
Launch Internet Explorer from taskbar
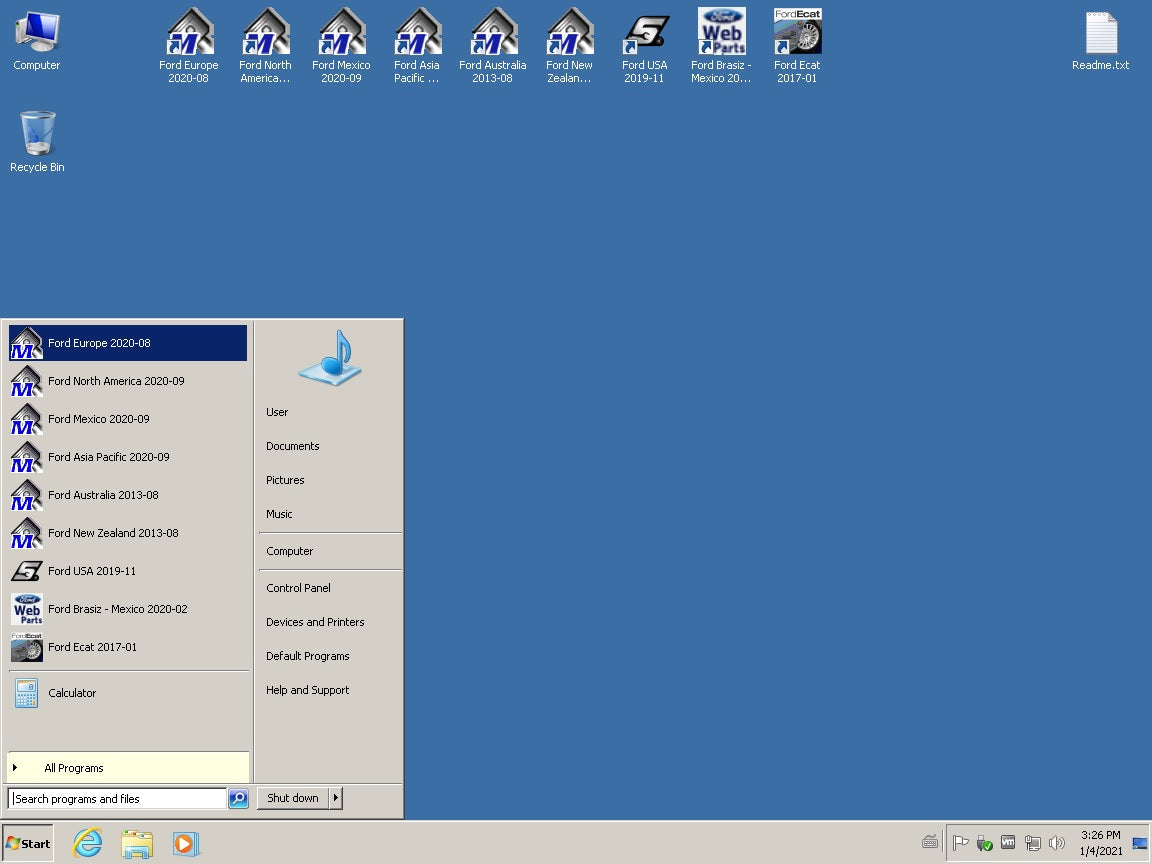pyautogui.click(x=88, y=843)
